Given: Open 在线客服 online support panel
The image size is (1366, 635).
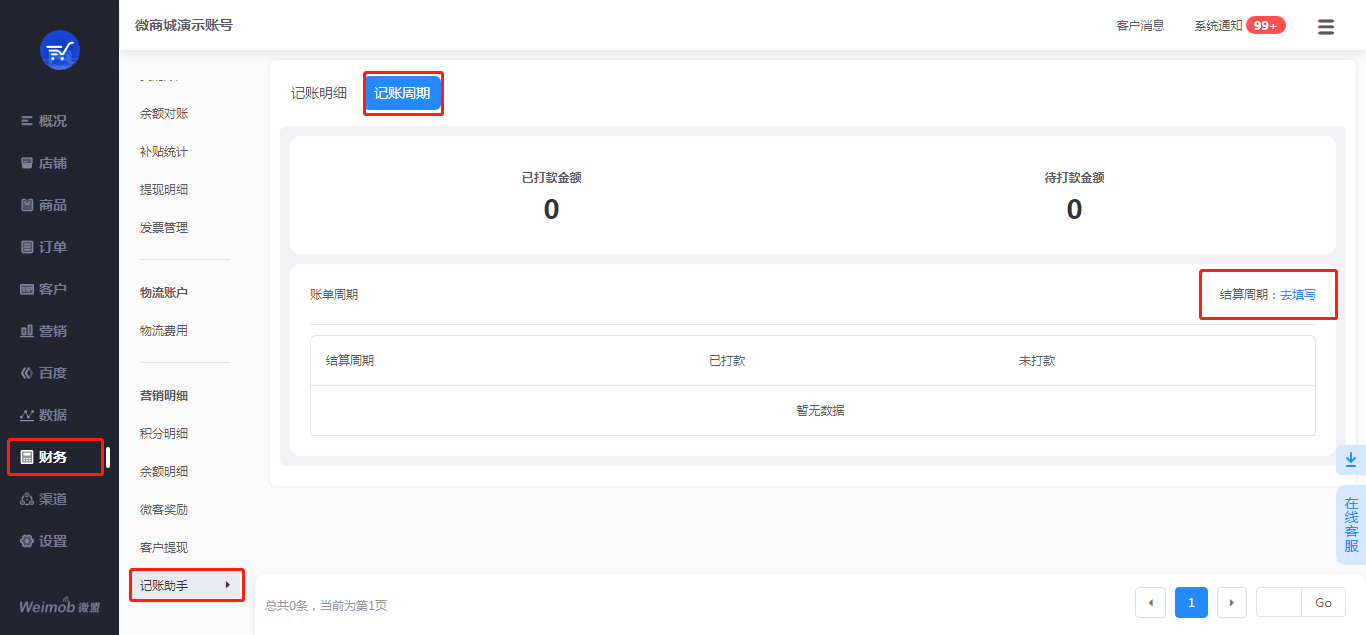Looking at the screenshot, I should [x=1351, y=525].
